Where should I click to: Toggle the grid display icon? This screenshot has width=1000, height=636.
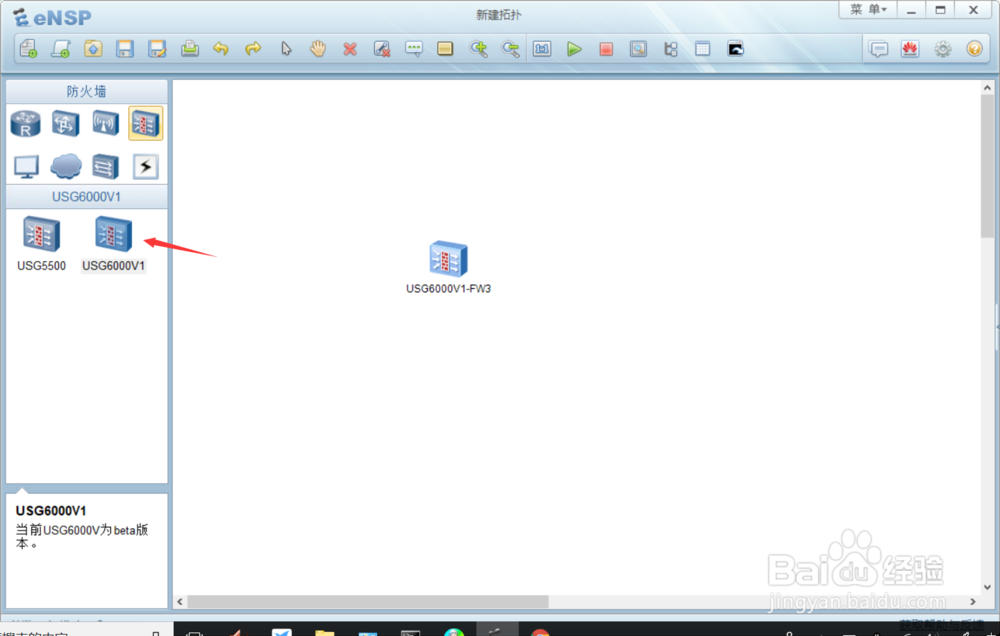point(702,48)
